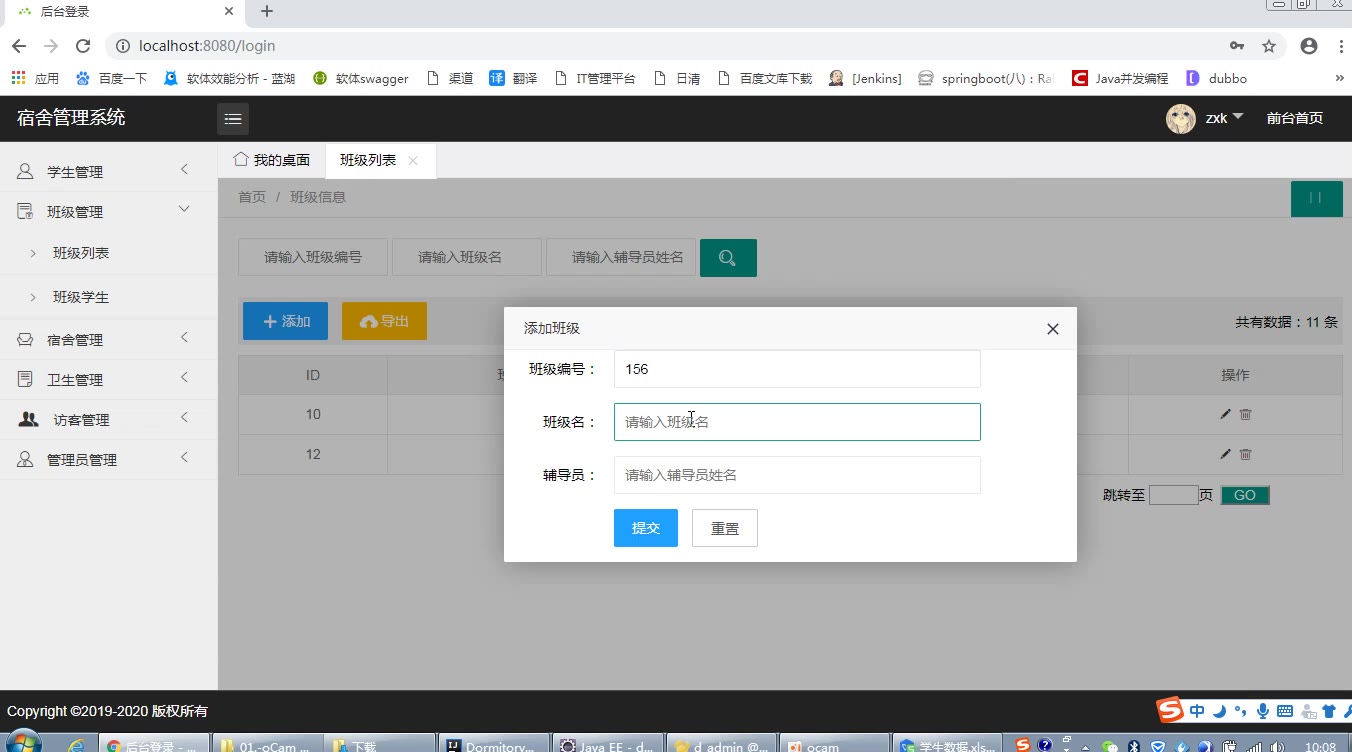This screenshot has height=752, width=1352.
Task: Reload the page with browser refresh icon
Action: coord(83,46)
